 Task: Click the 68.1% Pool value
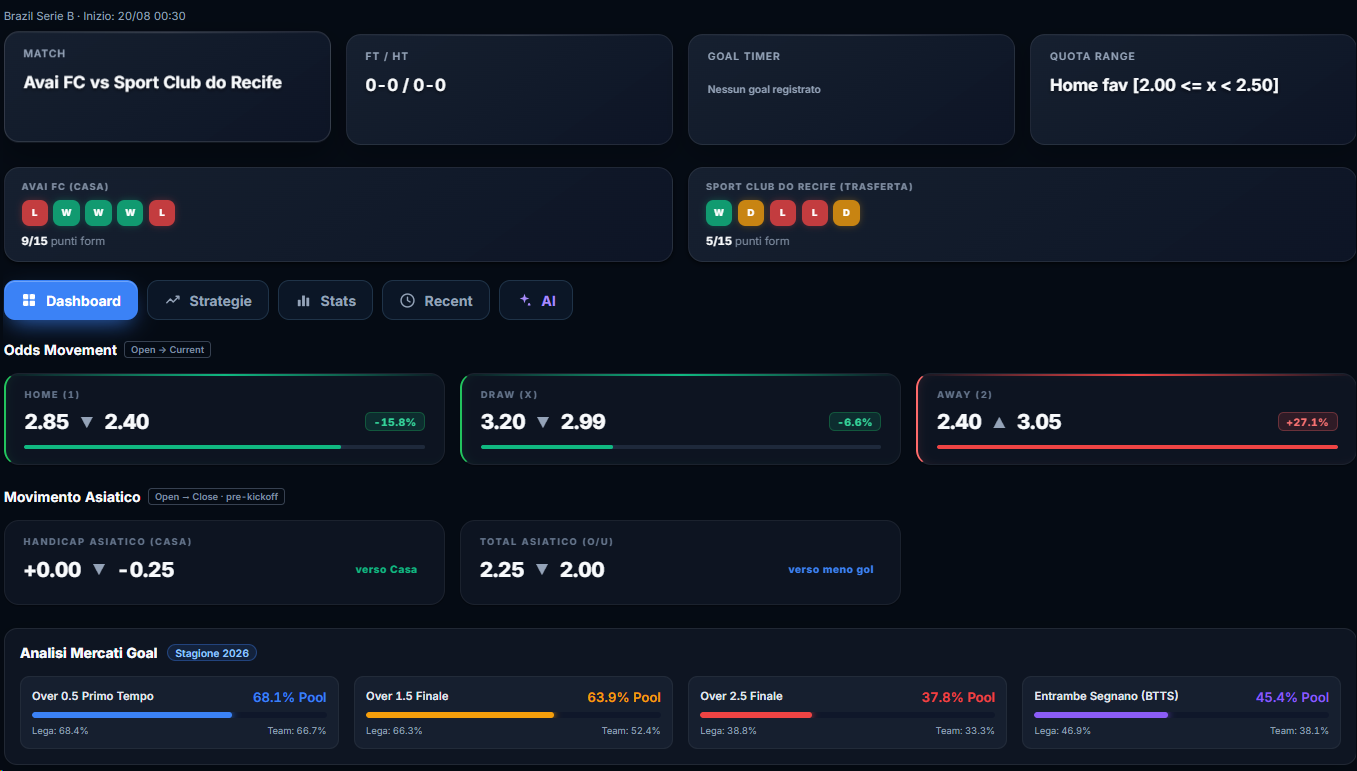tap(290, 697)
